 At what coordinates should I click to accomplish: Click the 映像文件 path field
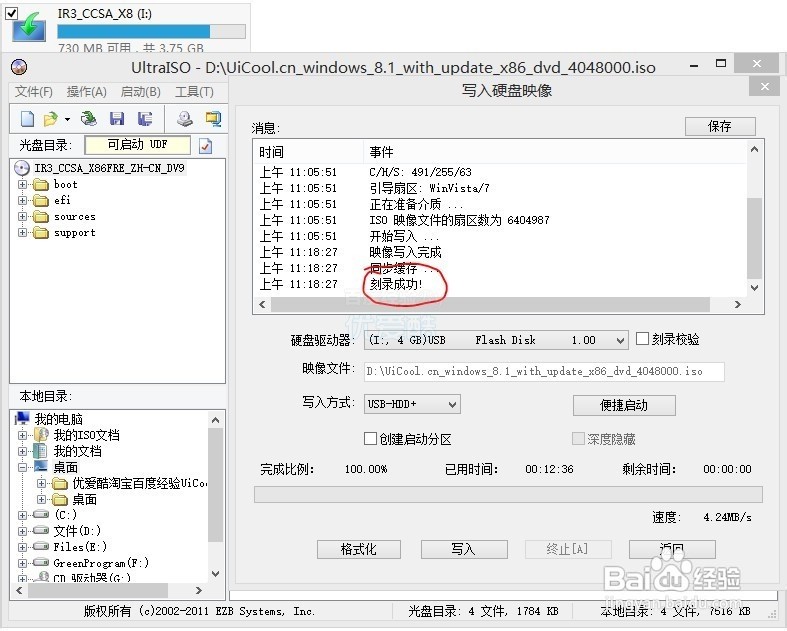tap(544, 371)
